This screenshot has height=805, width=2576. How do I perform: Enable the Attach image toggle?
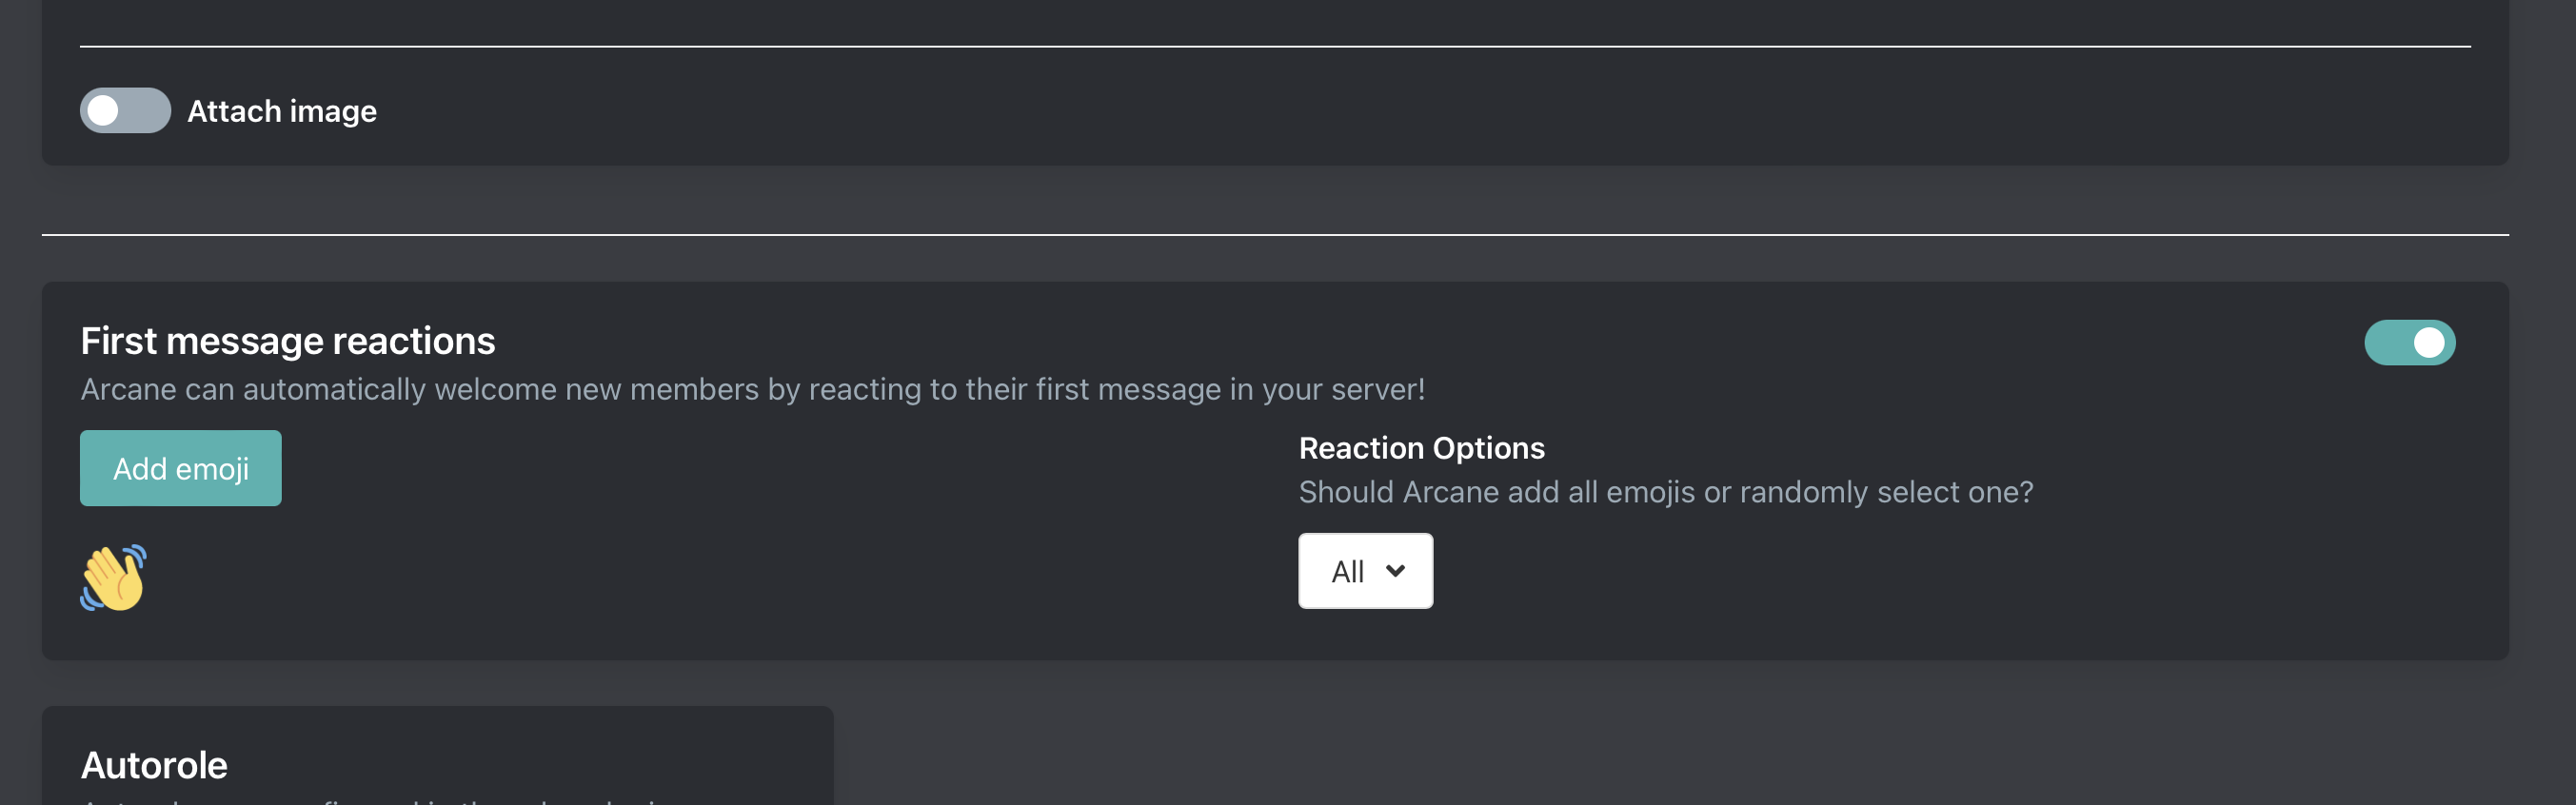click(125, 110)
